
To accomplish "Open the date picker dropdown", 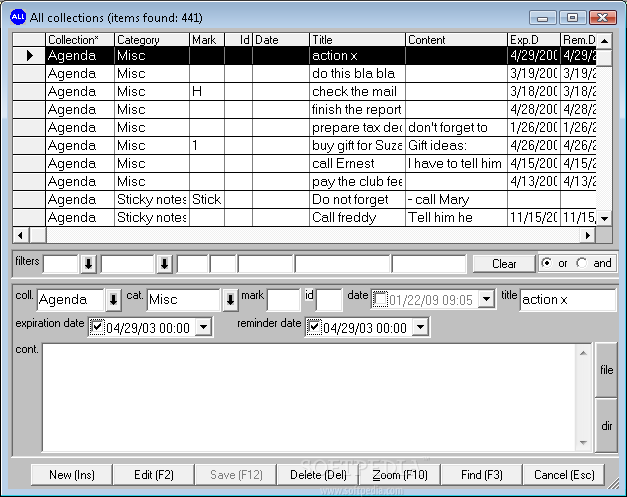I will tap(487, 299).
